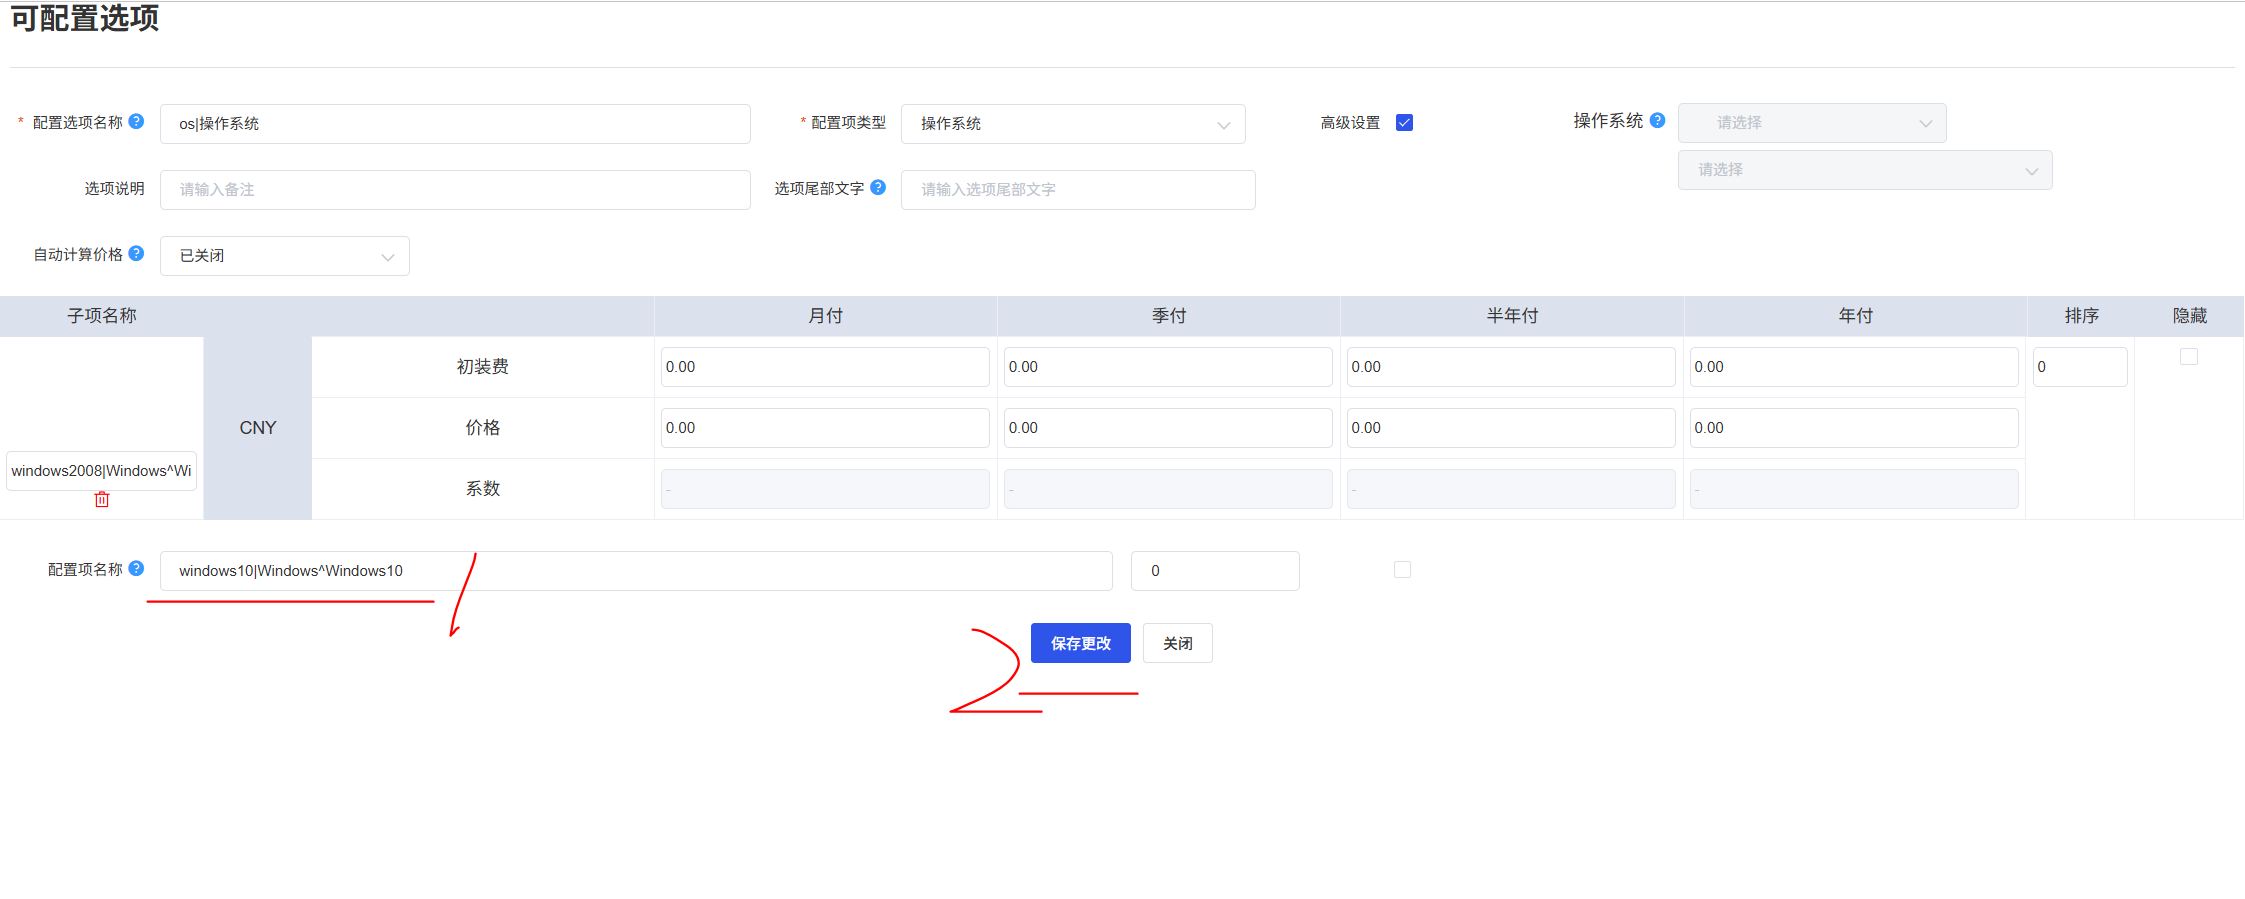Check the hide box for windows10 item
The width and height of the screenshot is (2245, 899).
coord(1402,570)
